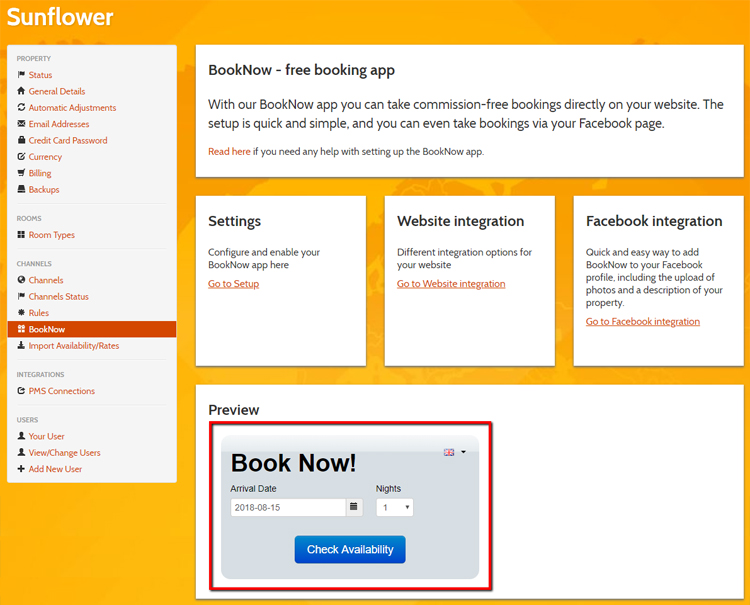This screenshot has height=605, width=750.
Task: Open the Rules page
Action: click(39, 313)
